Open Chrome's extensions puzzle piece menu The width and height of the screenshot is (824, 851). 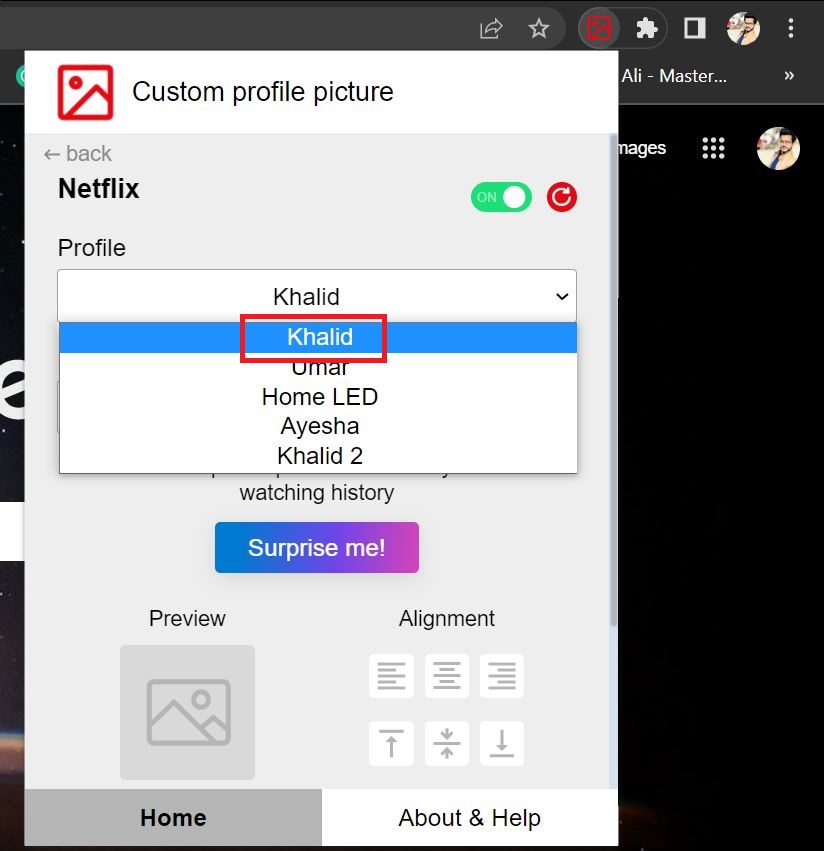(646, 28)
